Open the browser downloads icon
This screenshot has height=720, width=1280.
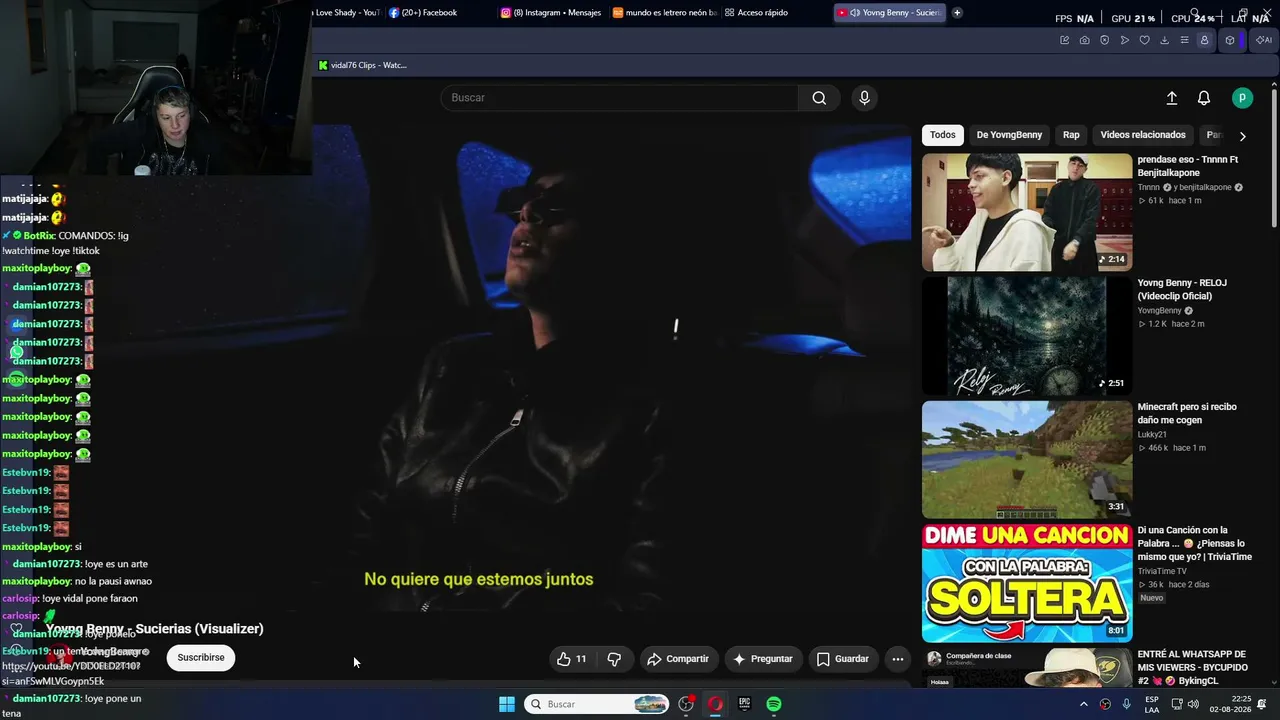[x=1165, y=40]
